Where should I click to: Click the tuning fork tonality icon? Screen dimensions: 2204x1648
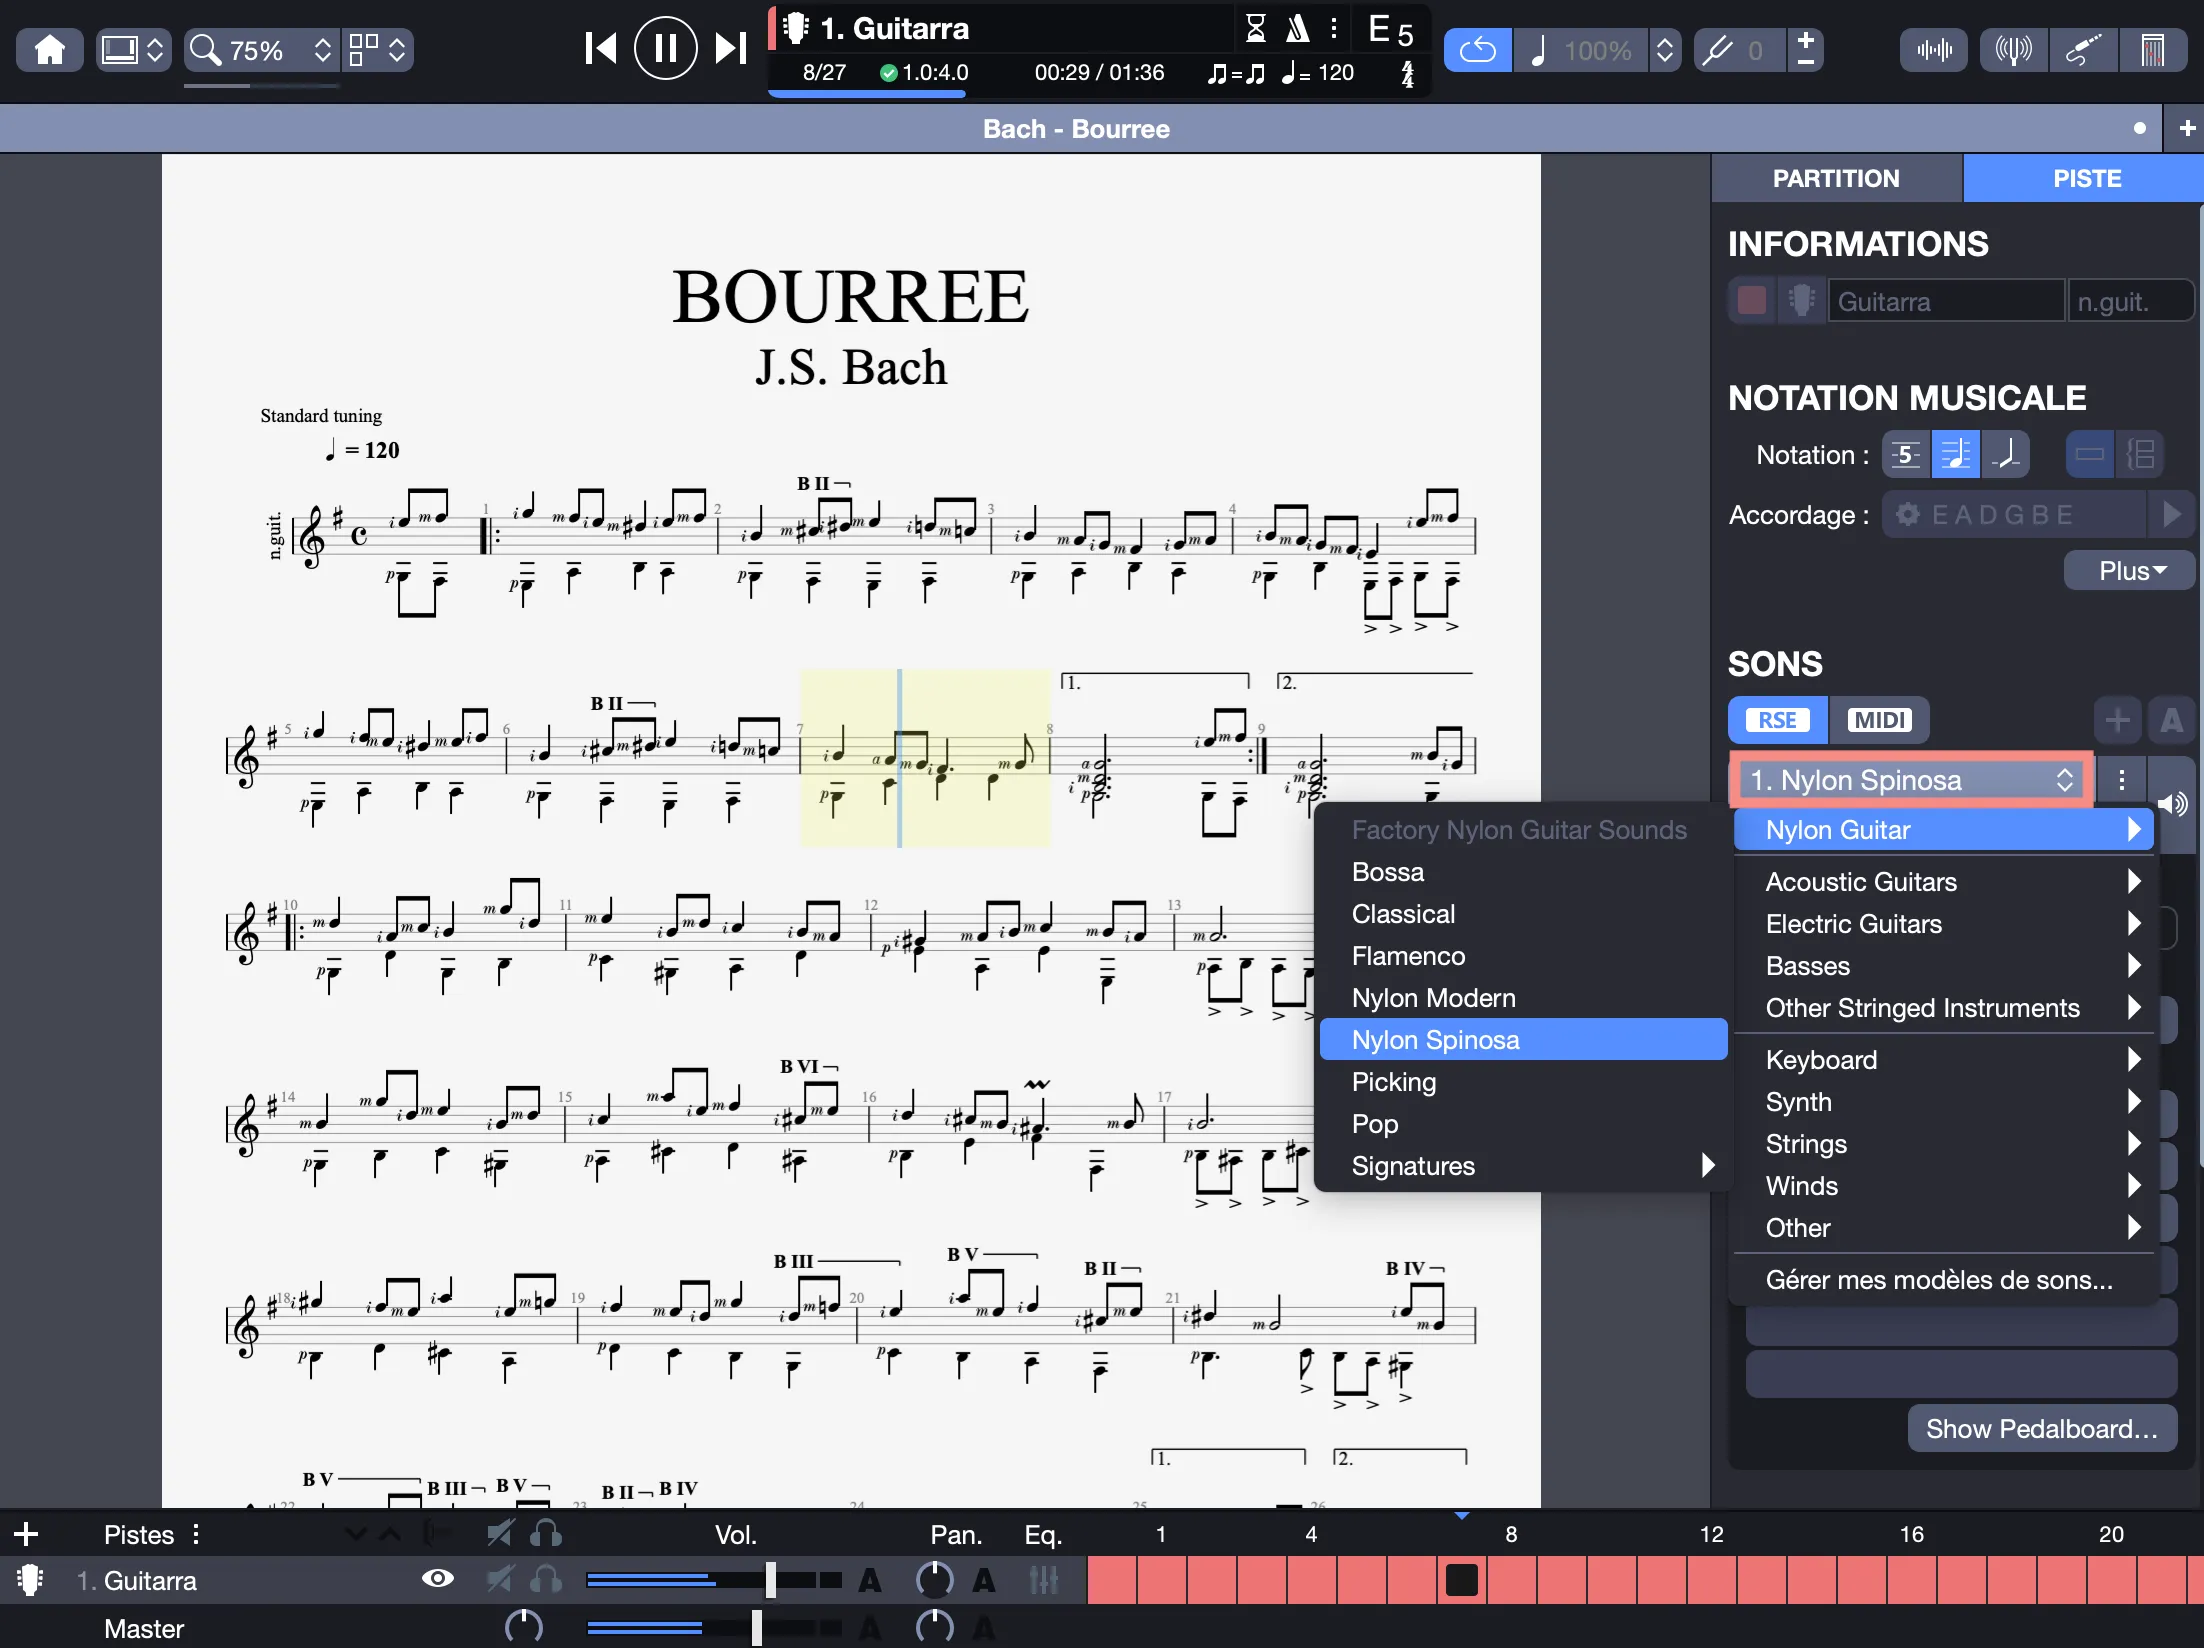click(1717, 50)
